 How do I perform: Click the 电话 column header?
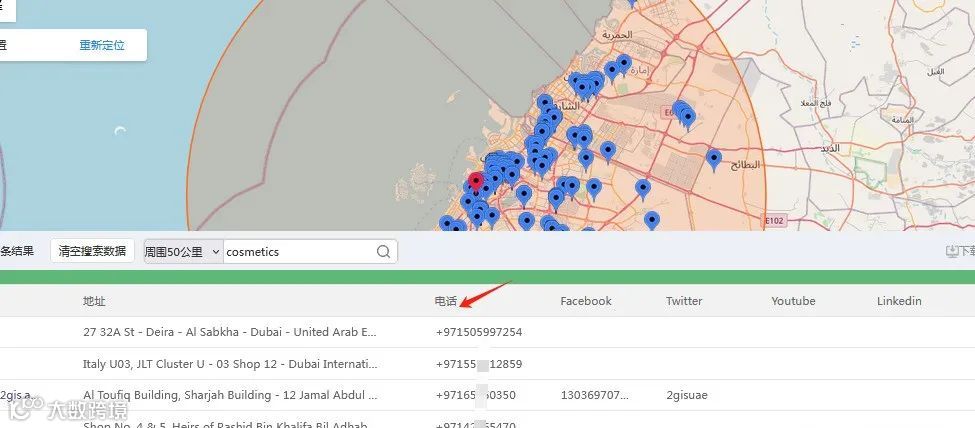(x=446, y=301)
